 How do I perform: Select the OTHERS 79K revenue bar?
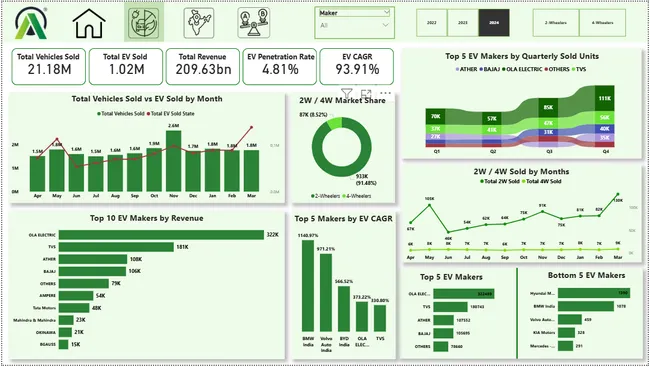click(84, 283)
